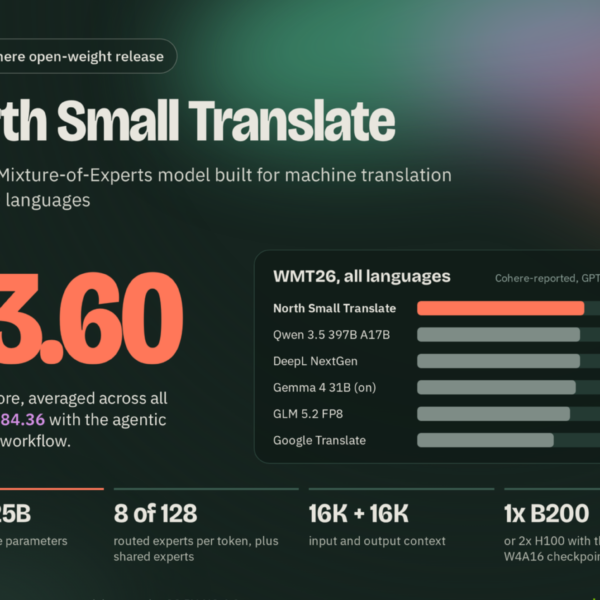Click the 'Small Translate' headline text
This screenshot has height=600, width=600.
tap(226, 121)
